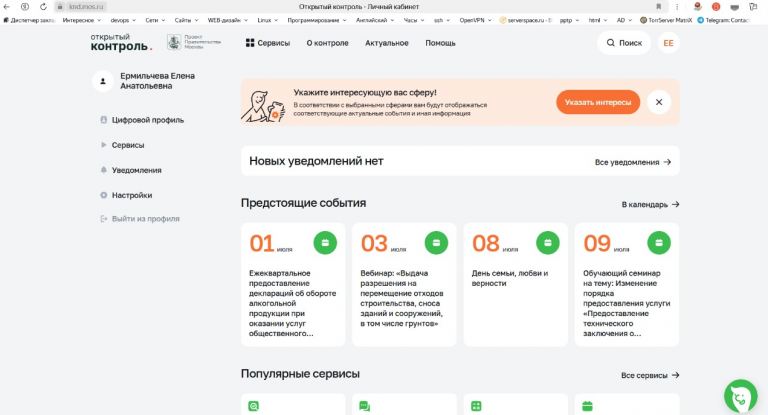This screenshot has height=415, width=768.
Task: Open the EE user avatar menu
Action: [x=668, y=43]
